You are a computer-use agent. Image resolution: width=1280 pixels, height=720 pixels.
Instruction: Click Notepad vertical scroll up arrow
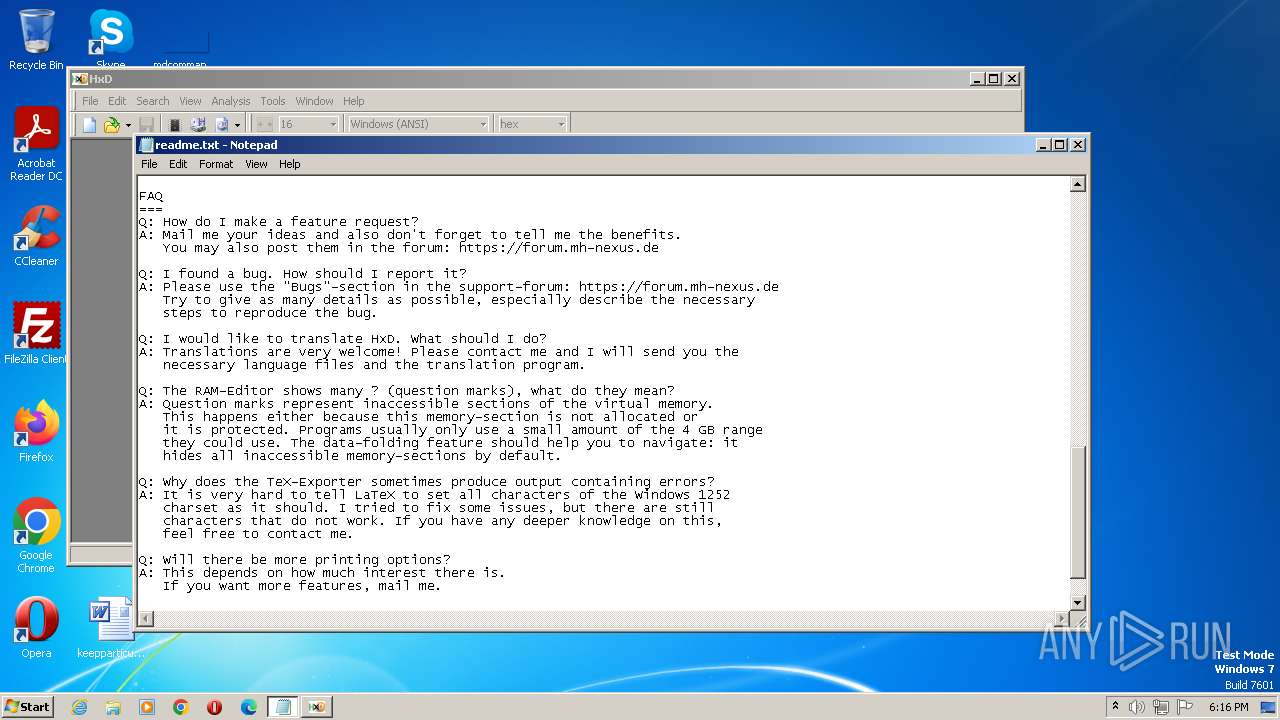1078,184
